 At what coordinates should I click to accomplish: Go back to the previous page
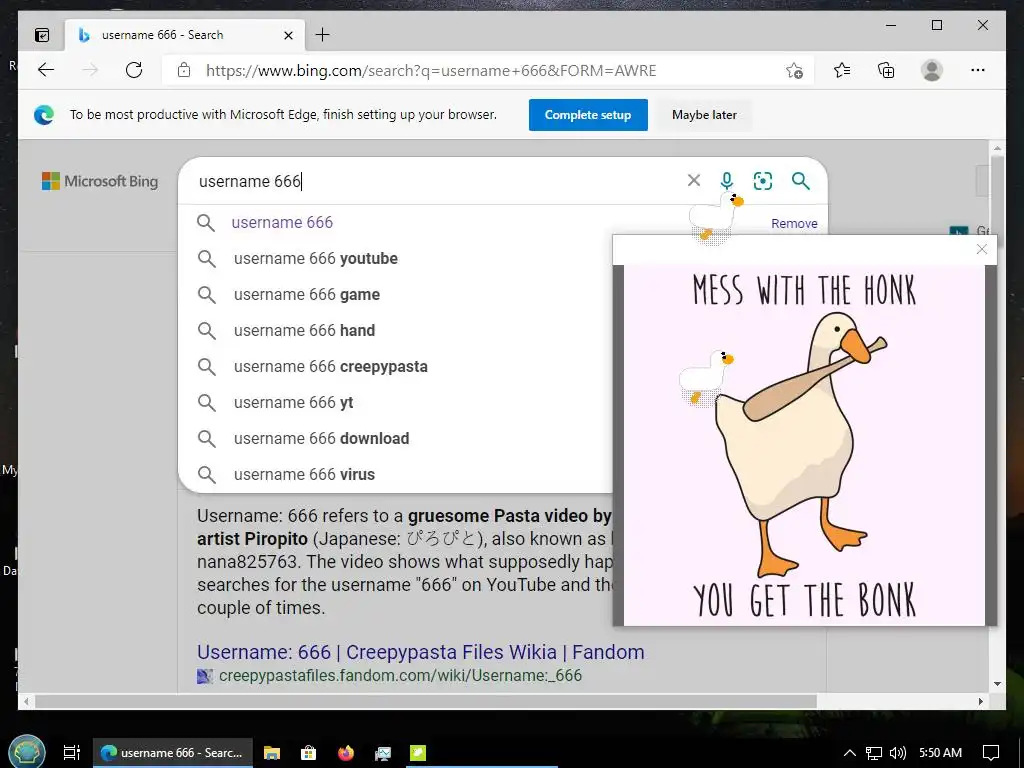click(46, 70)
